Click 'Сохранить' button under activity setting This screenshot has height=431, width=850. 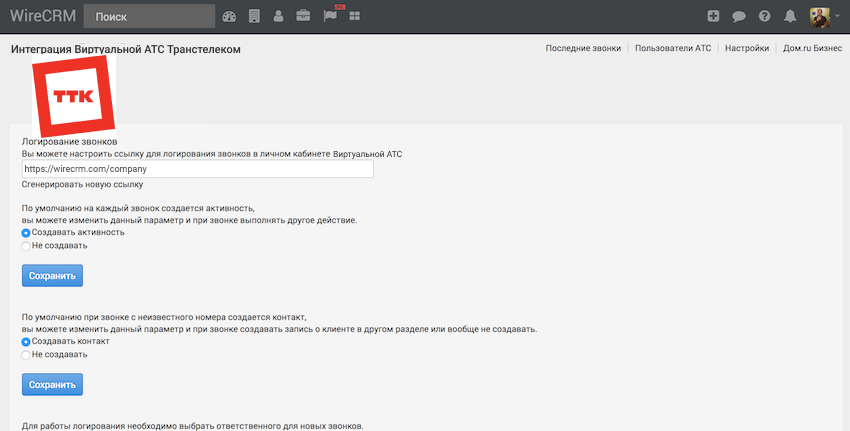(52, 275)
